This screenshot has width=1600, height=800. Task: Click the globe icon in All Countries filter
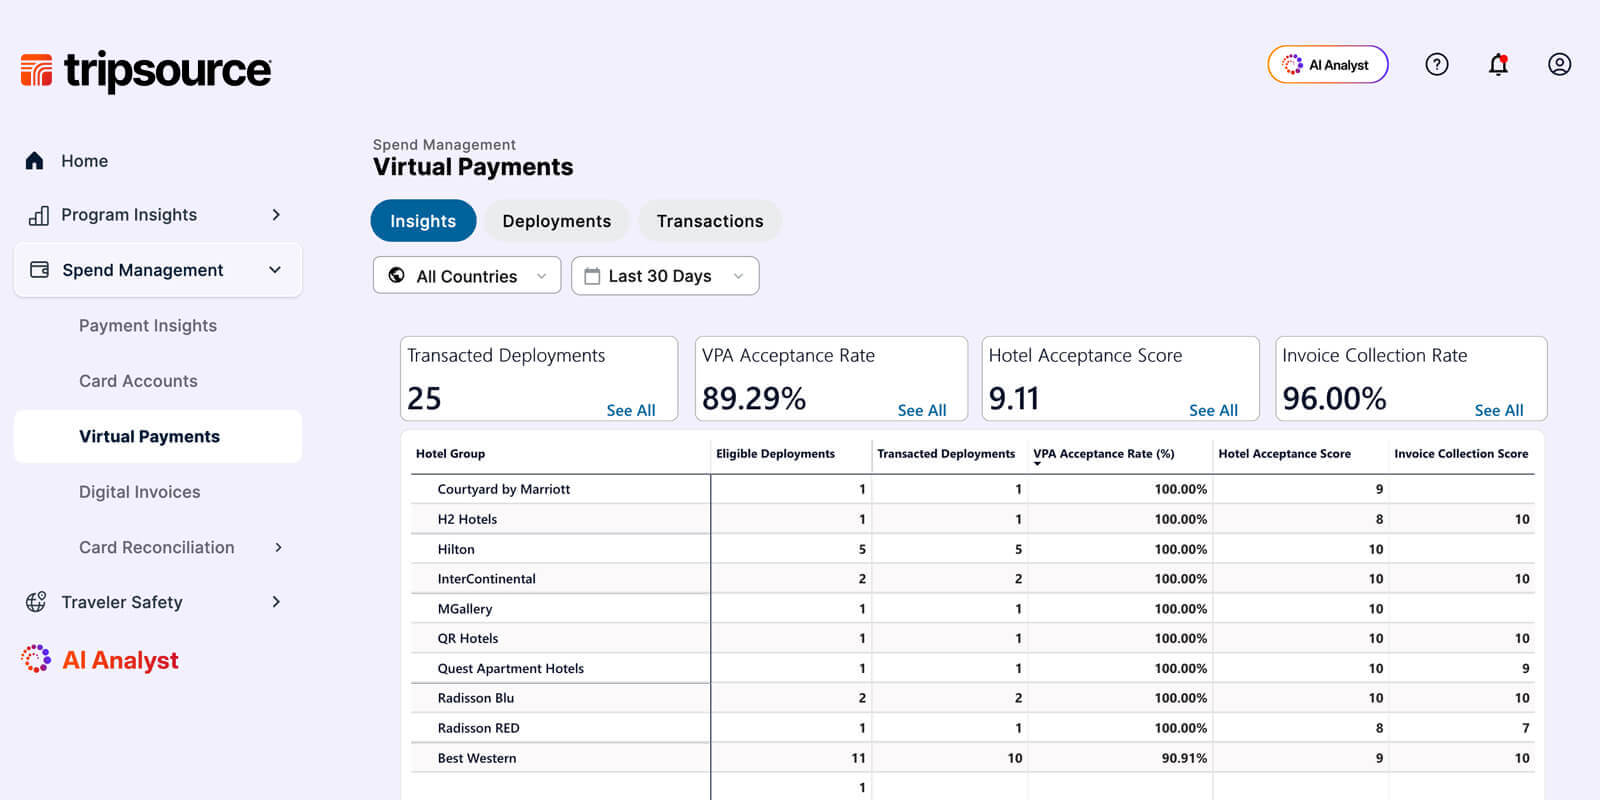click(x=397, y=276)
